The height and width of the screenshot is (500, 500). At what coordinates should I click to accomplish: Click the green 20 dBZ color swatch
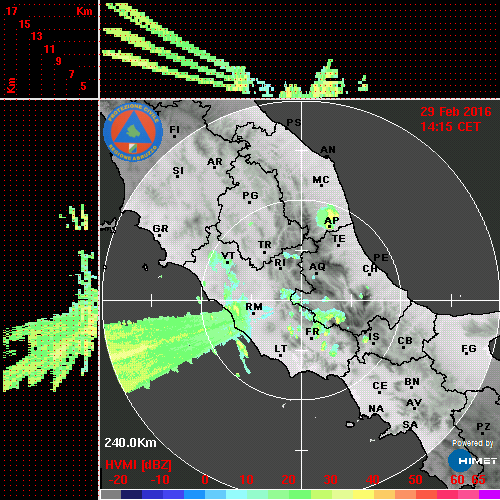pyautogui.click(x=278, y=494)
